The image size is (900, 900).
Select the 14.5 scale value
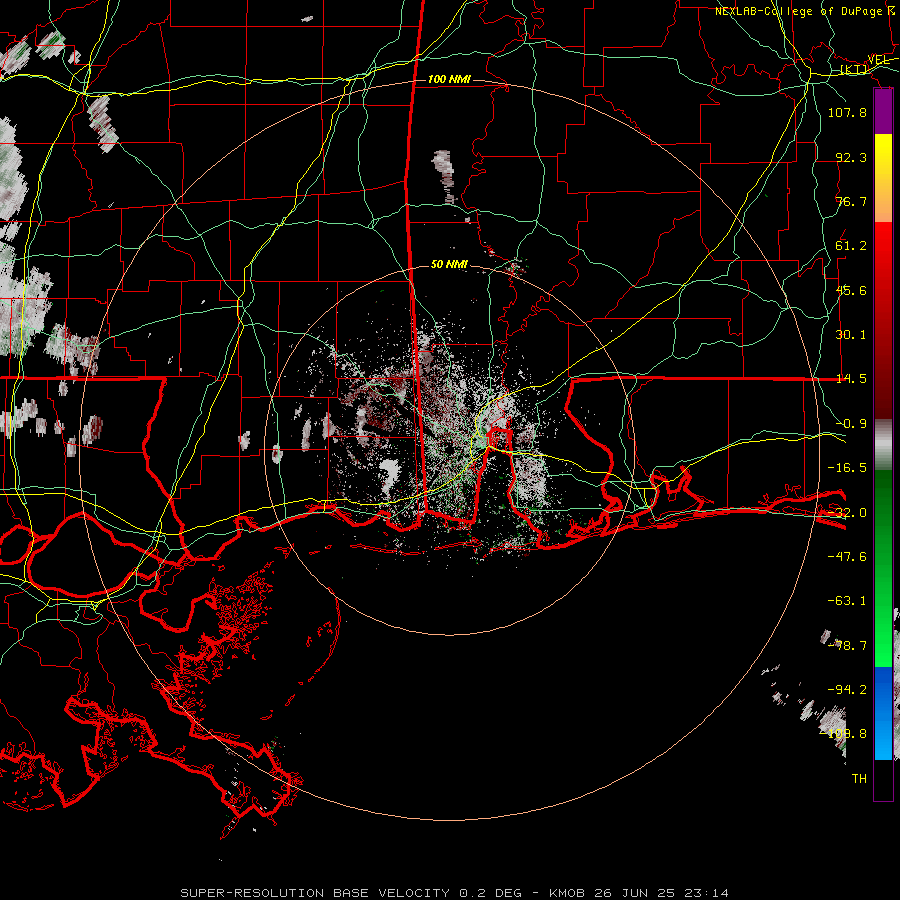[x=851, y=379]
